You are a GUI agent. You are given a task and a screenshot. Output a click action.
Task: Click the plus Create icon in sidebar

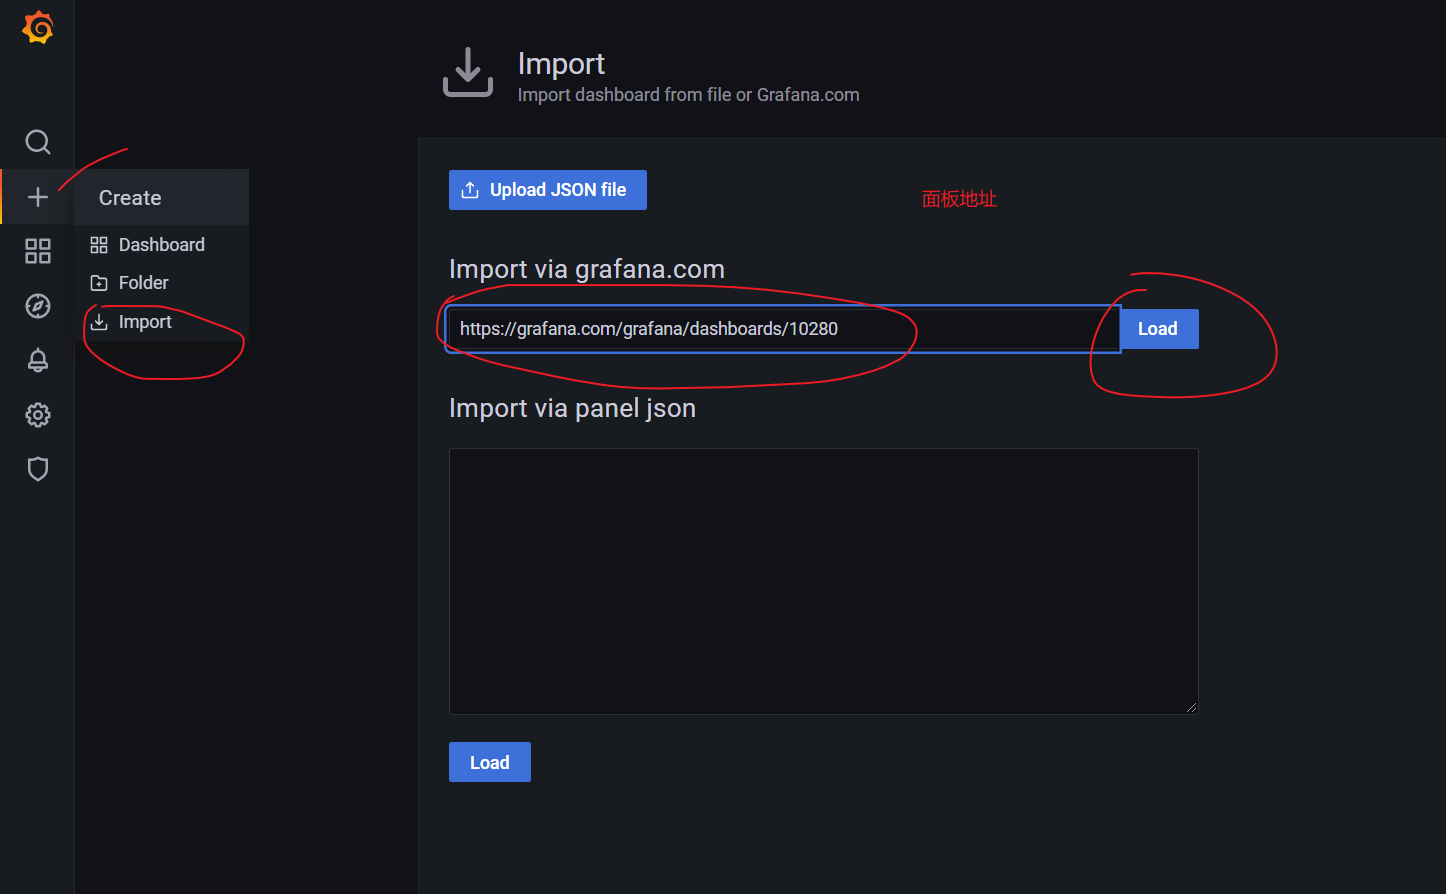(37, 197)
